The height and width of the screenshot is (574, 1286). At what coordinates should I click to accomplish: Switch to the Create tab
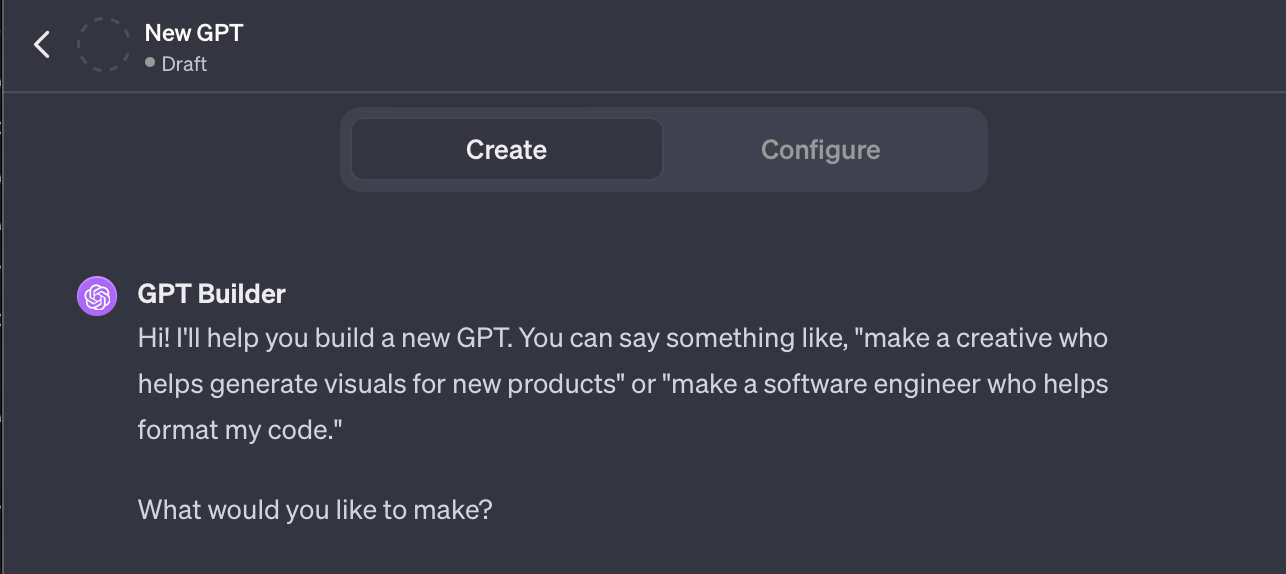[506, 150]
